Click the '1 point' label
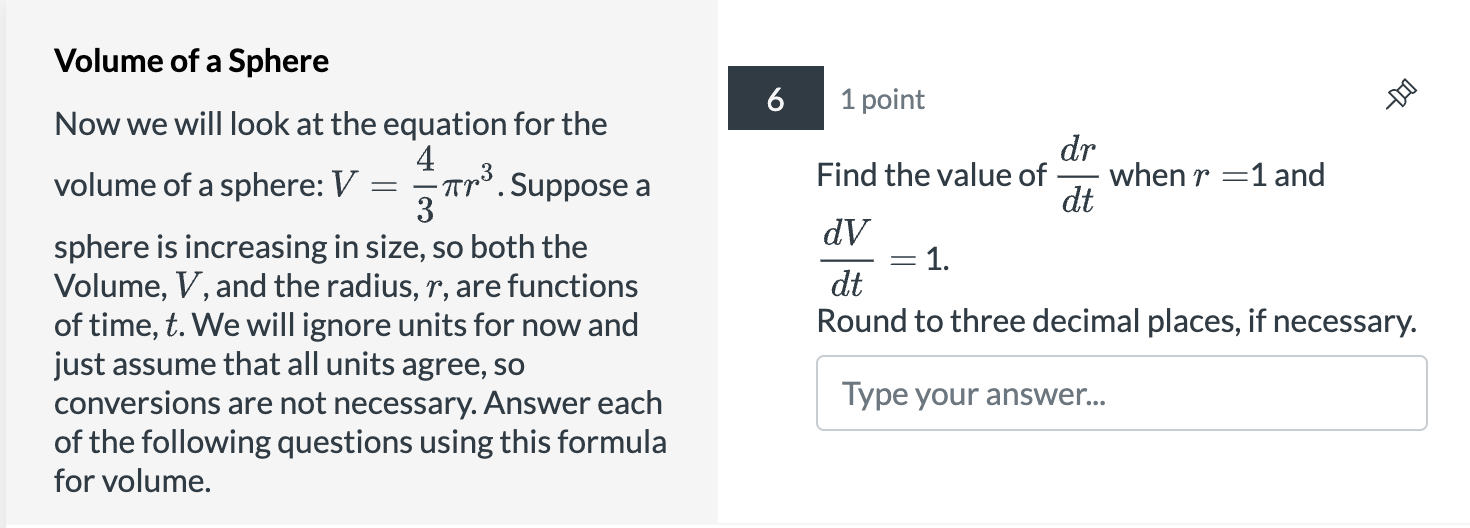 tap(883, 99)
